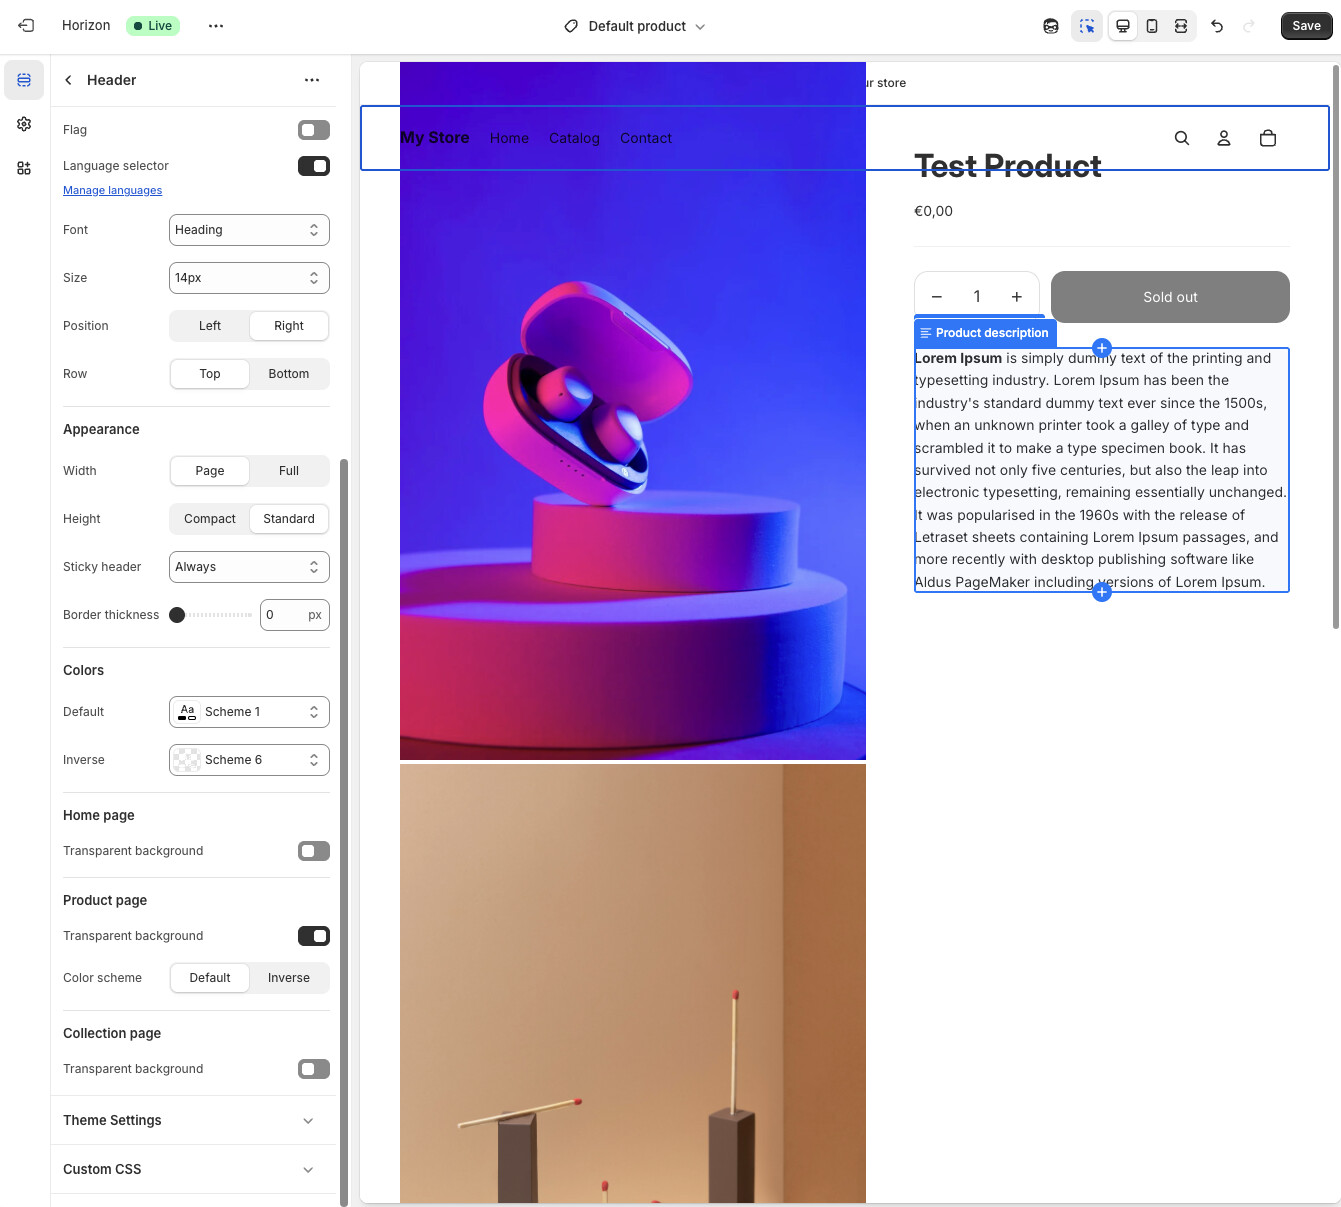Click Catalog in the store navigation

click(574, 138)
